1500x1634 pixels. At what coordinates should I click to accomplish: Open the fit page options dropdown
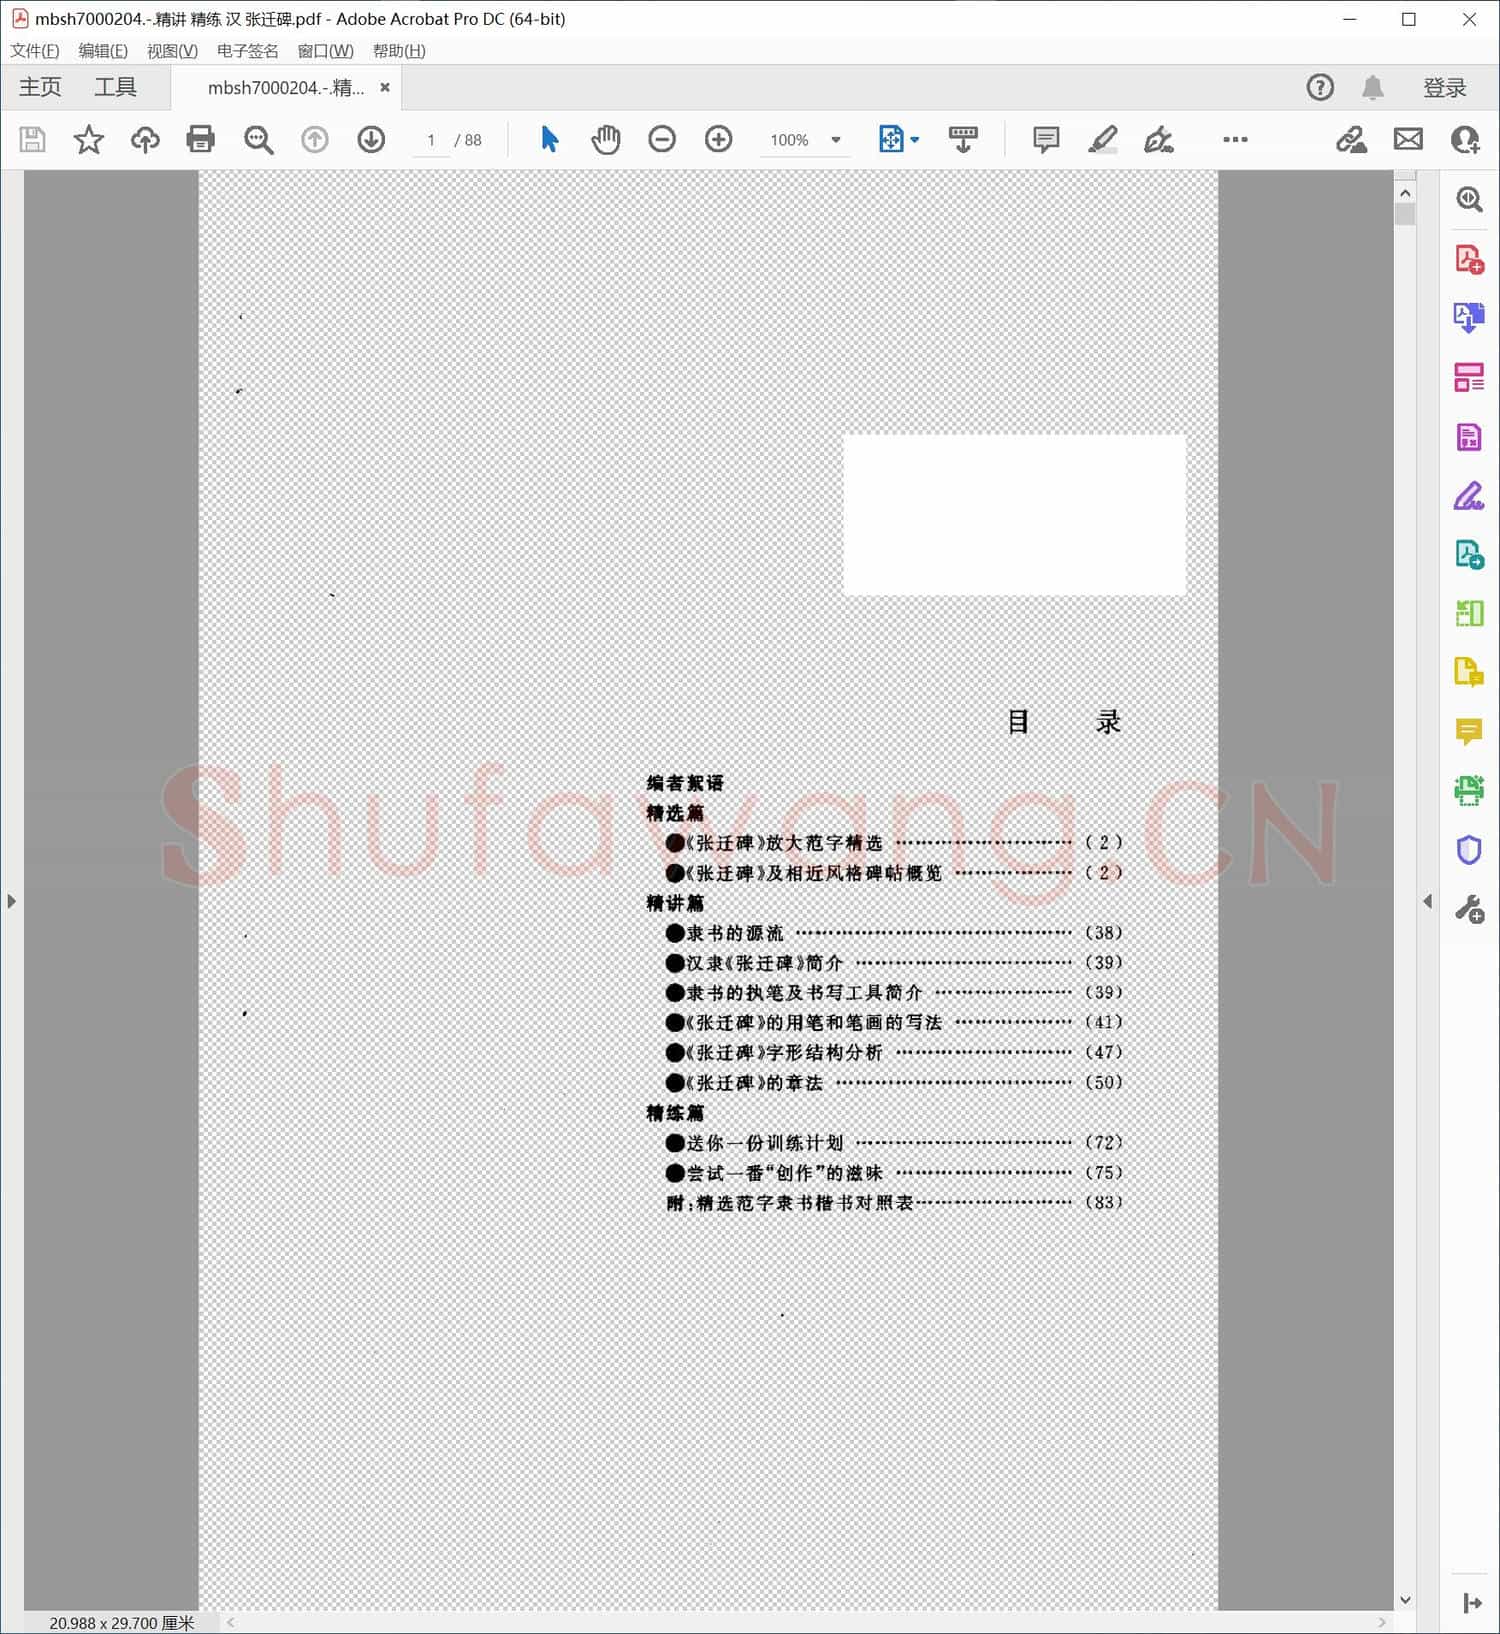click(x=914, y=140)
